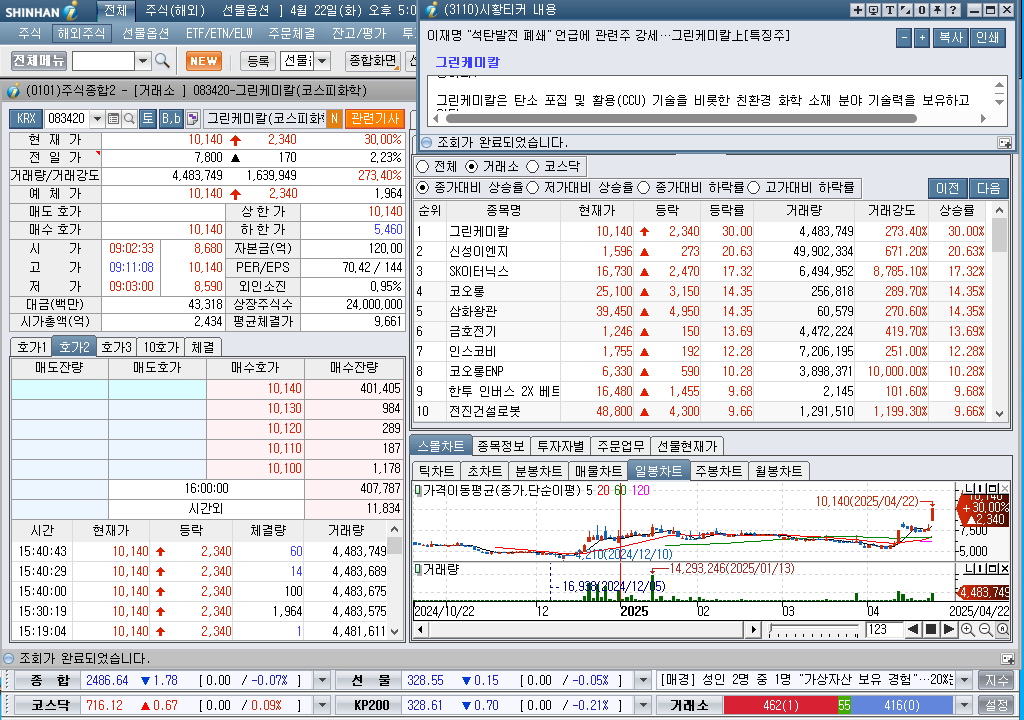Viewport: 1024px width, 720px height.
Task: Click the chart play-backward triangle button
Action: pyautogui.click(x=914, y=629)
